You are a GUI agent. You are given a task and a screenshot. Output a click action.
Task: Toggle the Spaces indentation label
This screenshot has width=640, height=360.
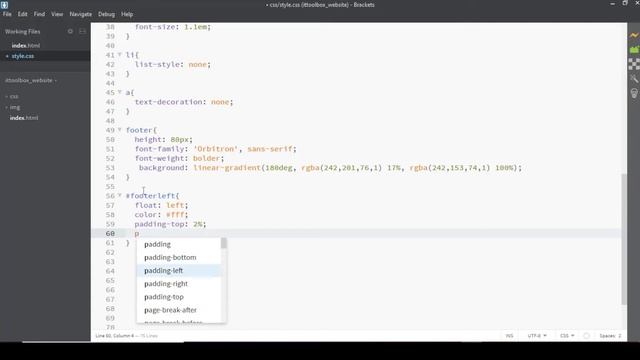[x=607, y=336]
